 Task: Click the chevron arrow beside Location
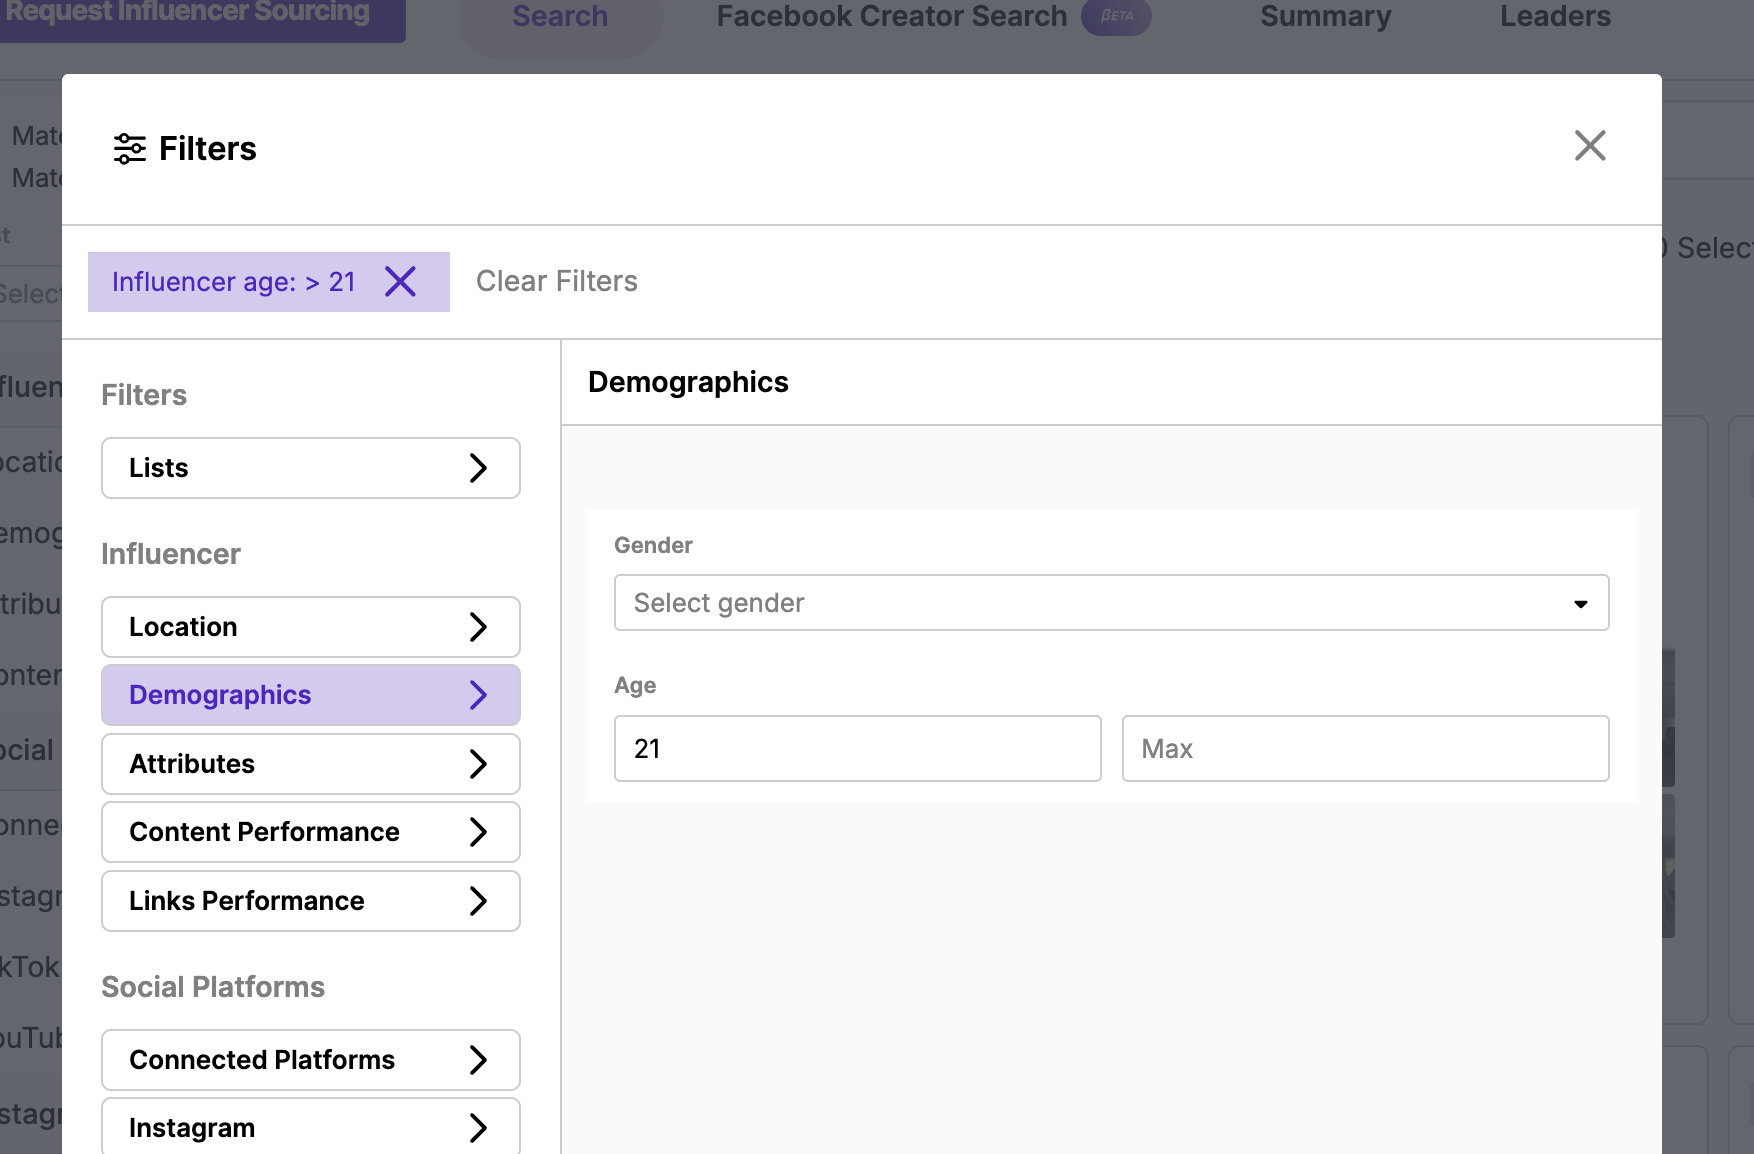point(478,627)
